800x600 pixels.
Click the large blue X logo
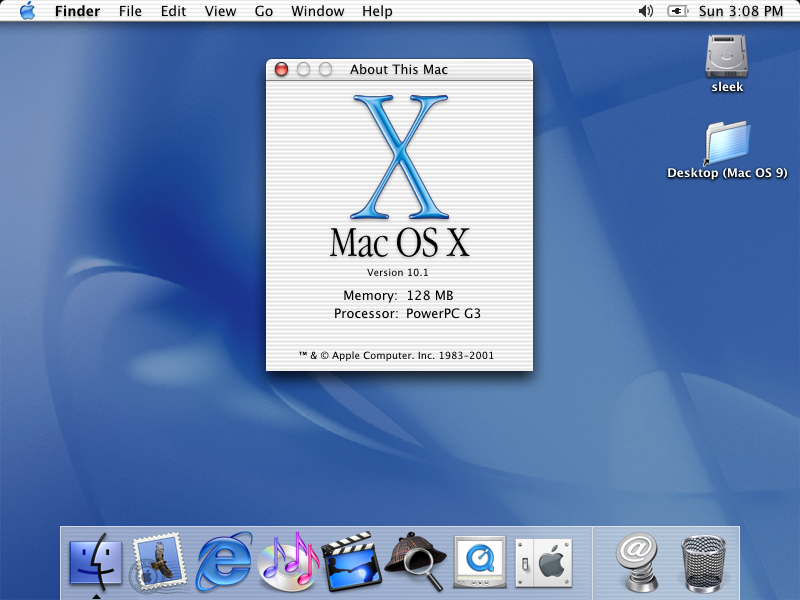click(x=399, y=157)
